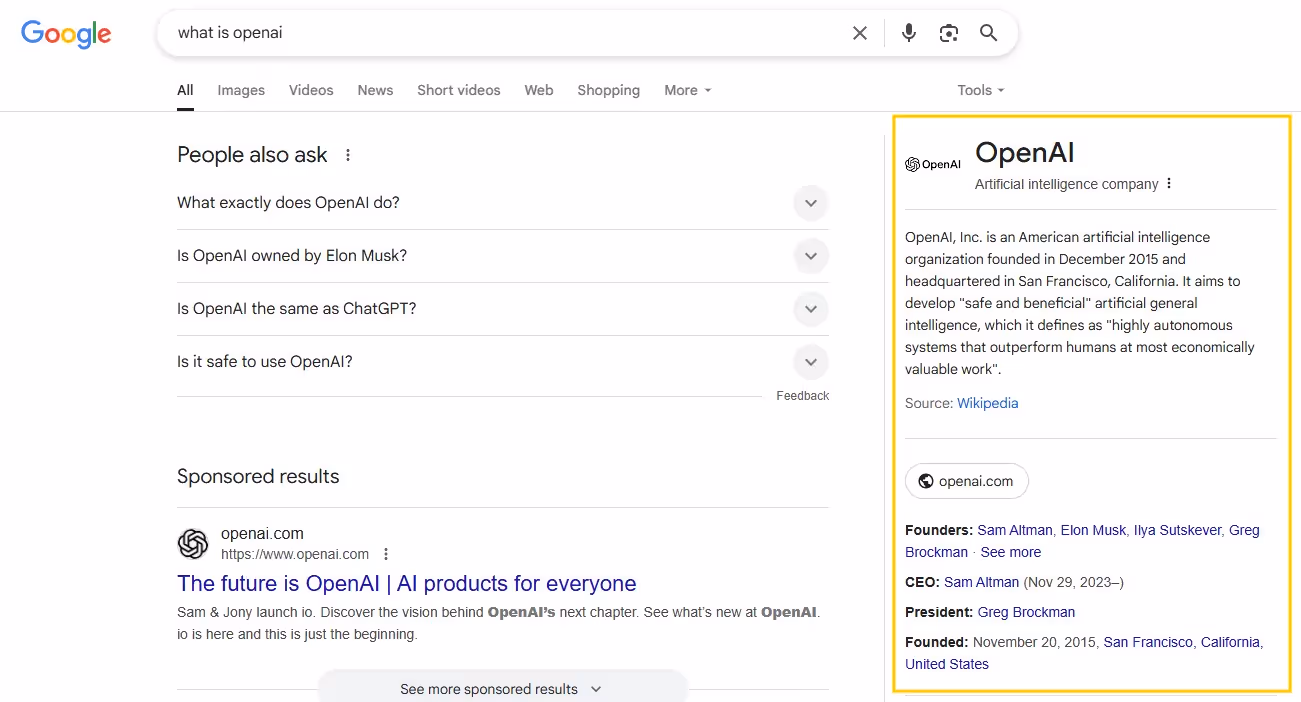Open more options beside Artificial intelligence company
This screenshot has height=702, width=1301.
[1169, 184]
